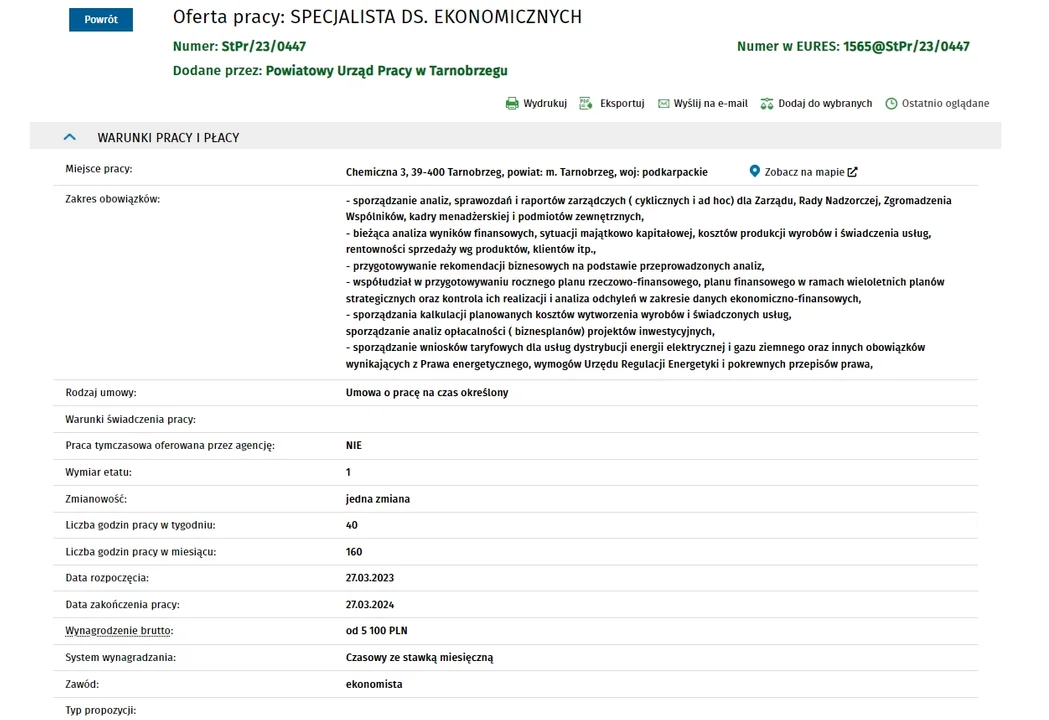Image resolution: width=1049 pixels, height=720 pixels.
Task: Click the Zmianowość label
Action: coord(96,499)
